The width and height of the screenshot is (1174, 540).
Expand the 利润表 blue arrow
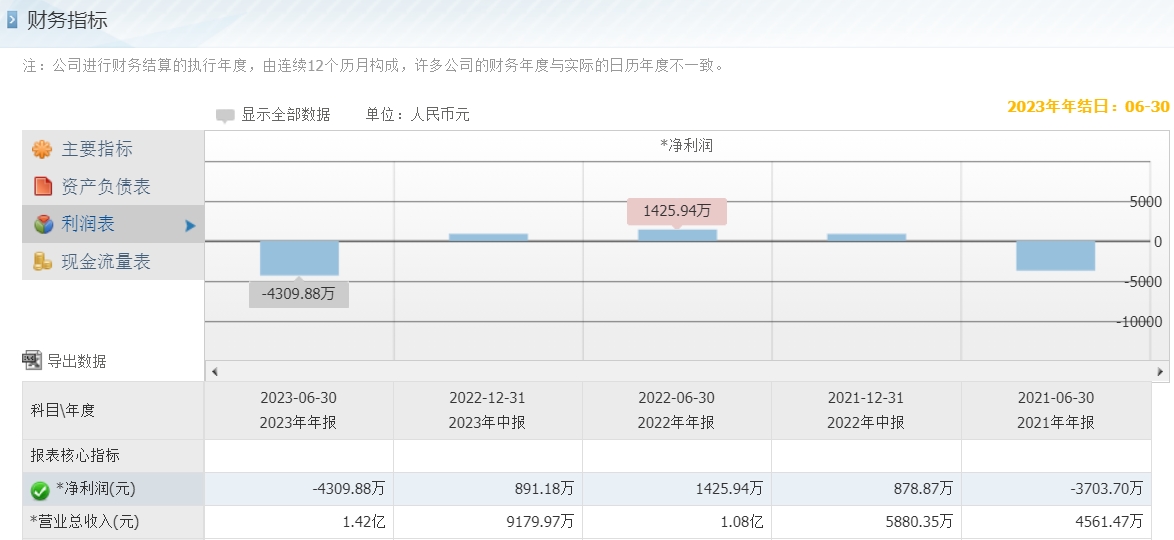click(190, 225)
